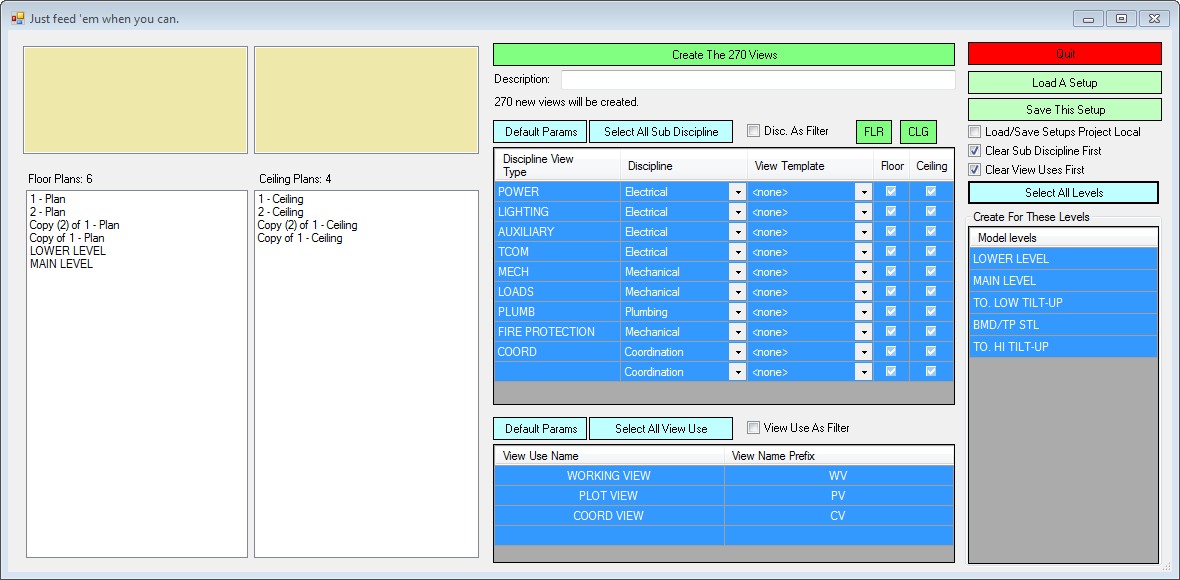
Task: Open View Template dropdown for FIRE PROTECTION row
Action: 863,332
